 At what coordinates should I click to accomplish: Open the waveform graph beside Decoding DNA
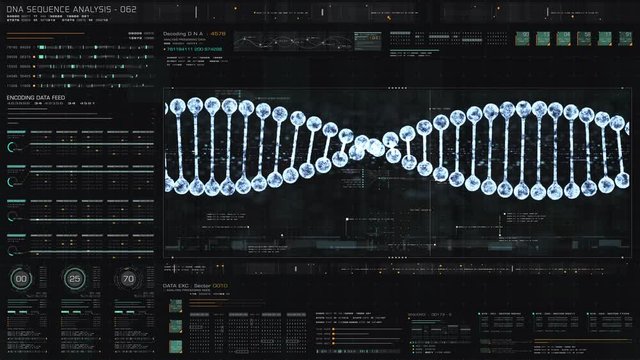293,42
